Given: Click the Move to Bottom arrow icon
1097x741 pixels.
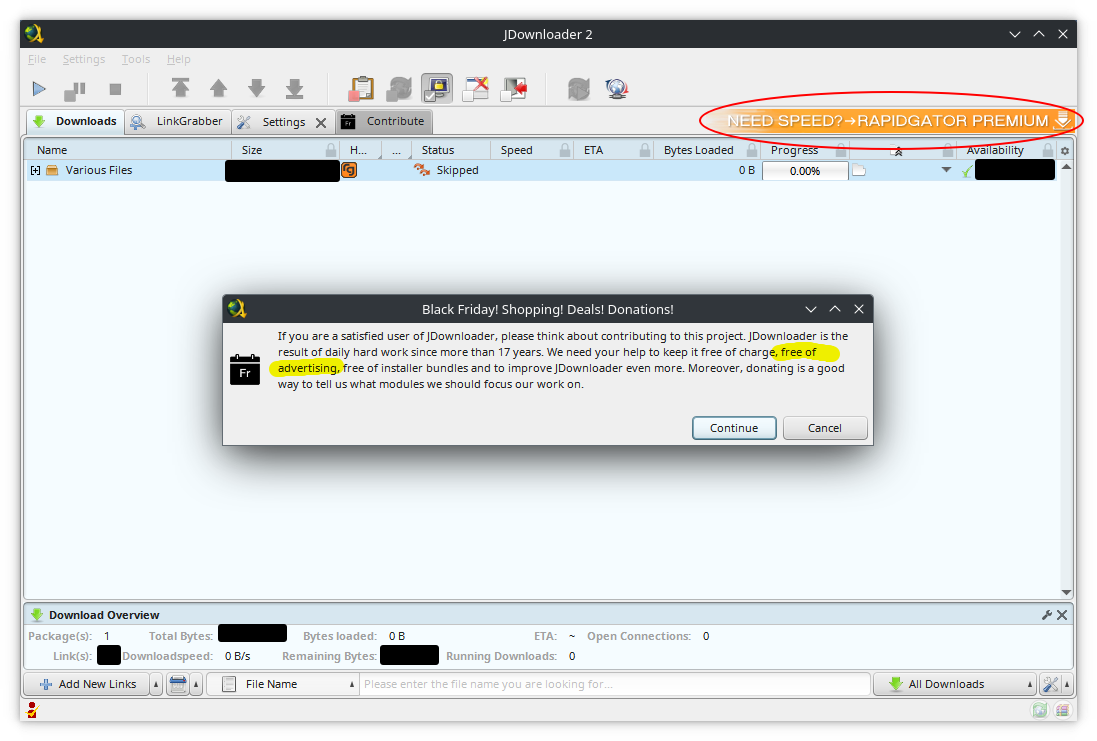Looking at the screenshot, I should click(x=294, y=89).
